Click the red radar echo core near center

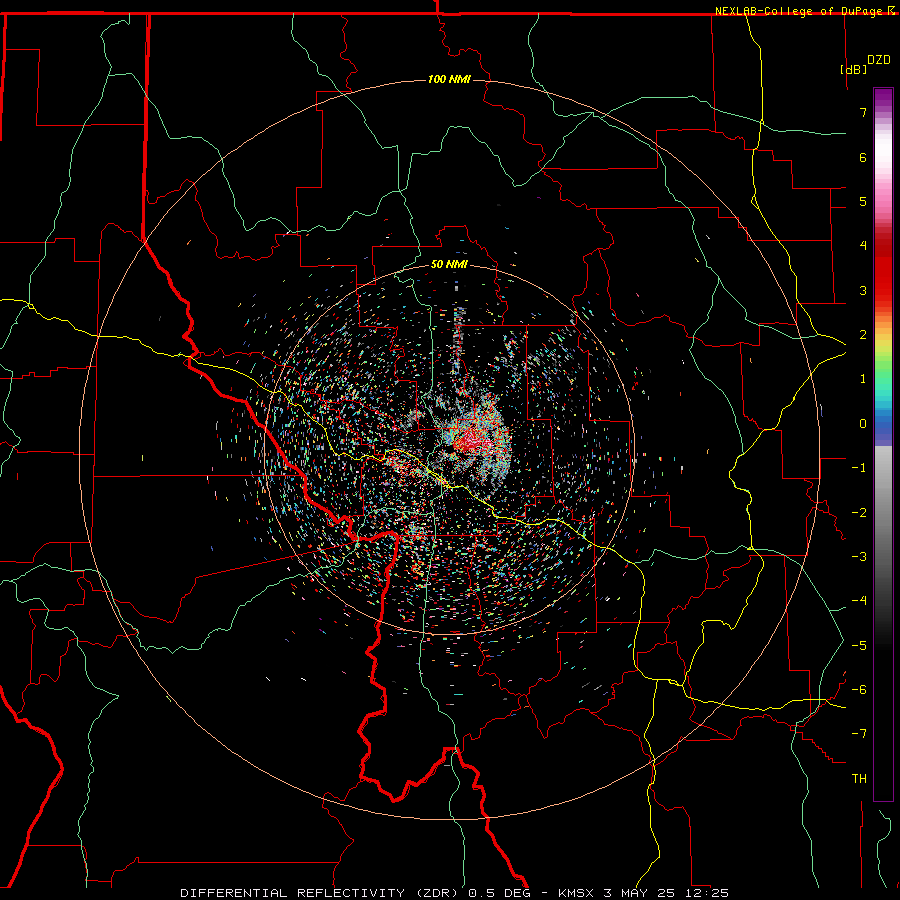pos(470,441)
